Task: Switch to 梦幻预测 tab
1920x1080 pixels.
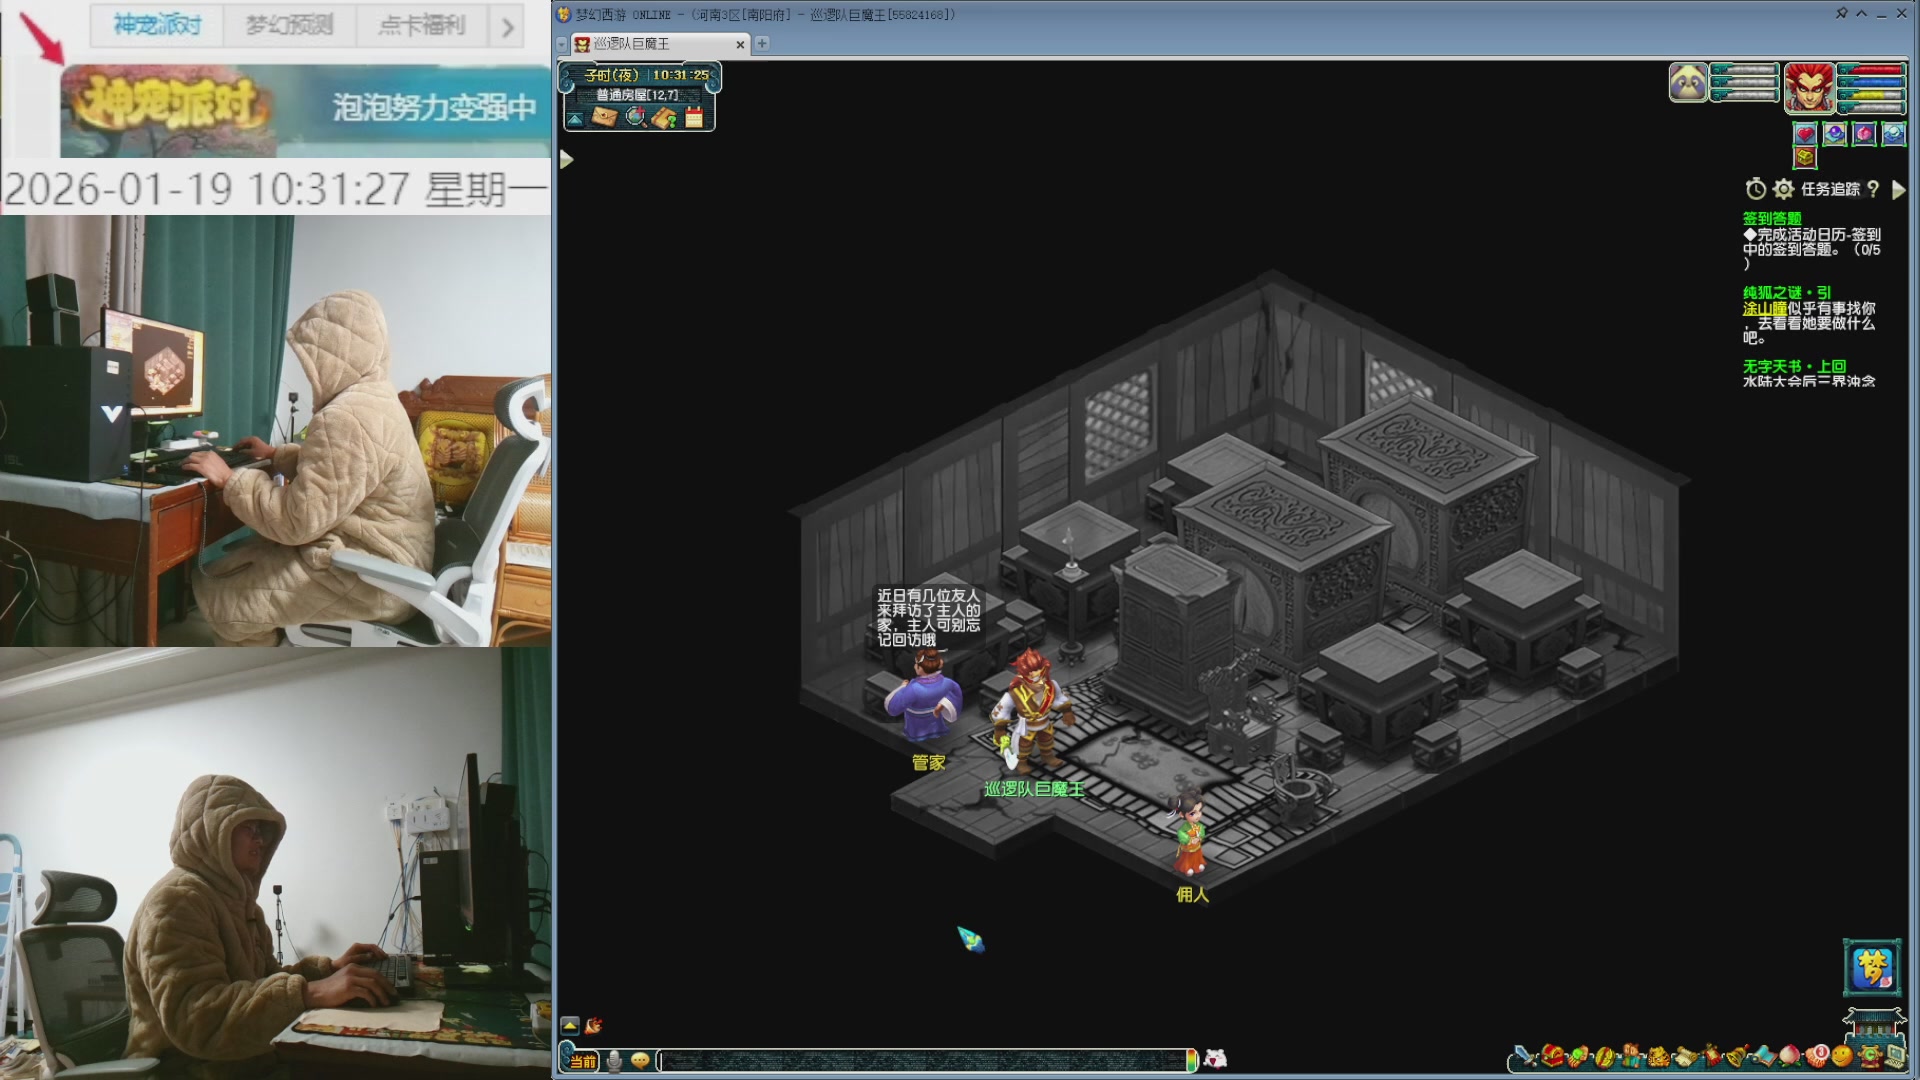Action: pyautogui.click(x=289, y=25)
